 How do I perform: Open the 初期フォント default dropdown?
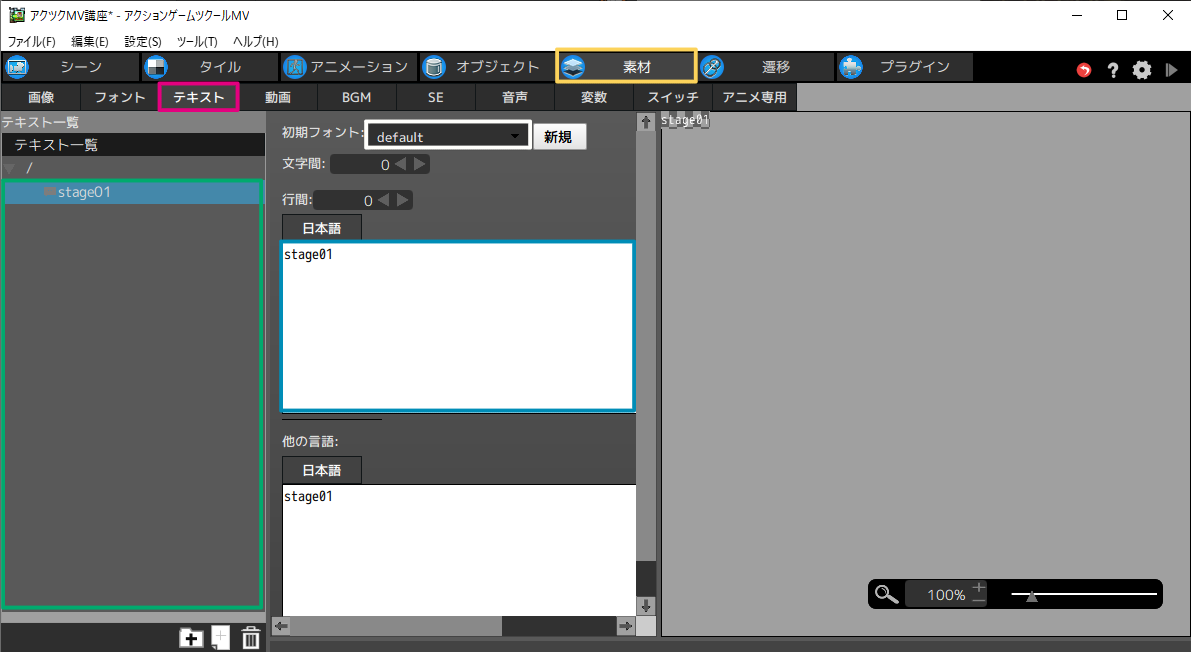click(x=448, y=137)
